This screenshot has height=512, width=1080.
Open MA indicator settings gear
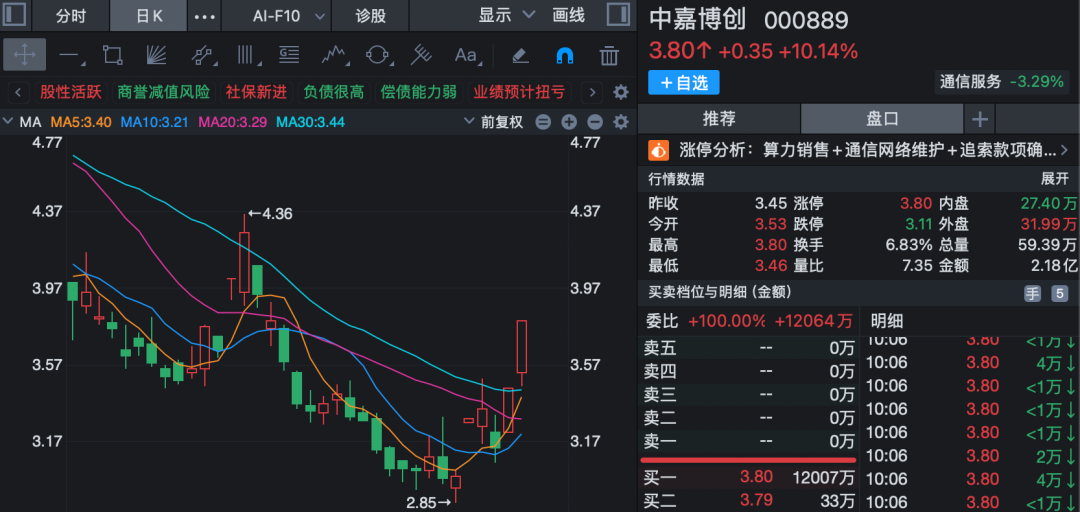coord(621,123)
